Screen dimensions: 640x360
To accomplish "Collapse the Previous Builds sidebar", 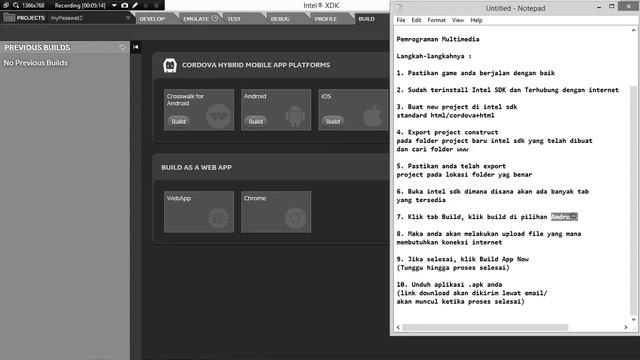I will point(136,47).
